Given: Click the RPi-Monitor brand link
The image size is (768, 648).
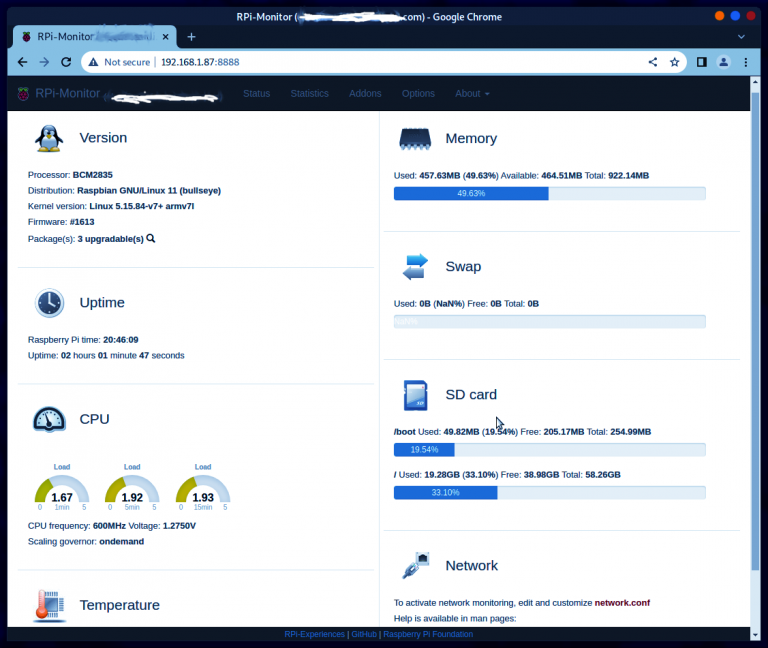Looking at the screenshot, I should coord(68,94).
